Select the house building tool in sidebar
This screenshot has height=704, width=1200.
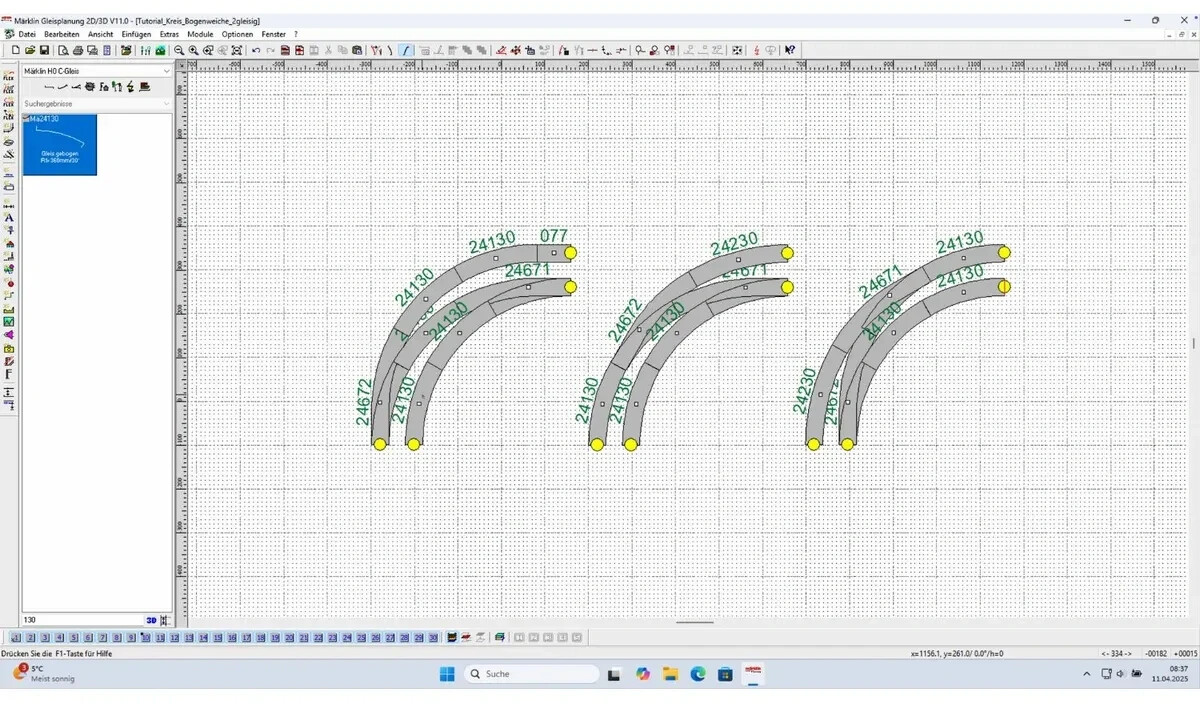[9, 243]
